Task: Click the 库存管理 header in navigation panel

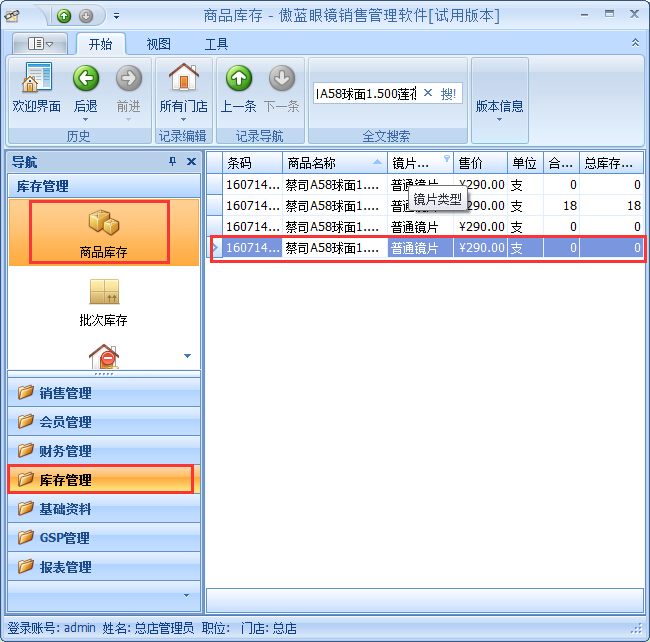Action: pyautogui.click(x=104, y=186)
